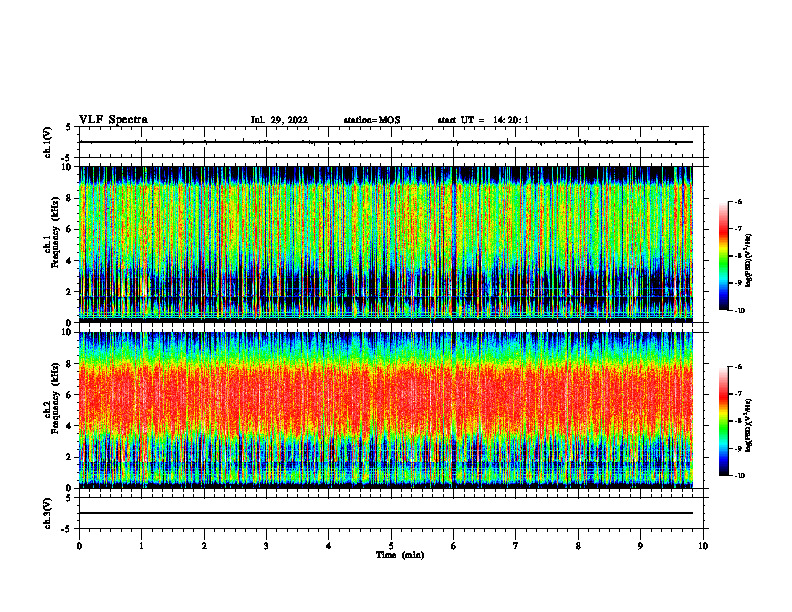Click the "Time (min)" x-axis label
The height and width of the screenshot is (612, 792).
(x=400, y=555)
